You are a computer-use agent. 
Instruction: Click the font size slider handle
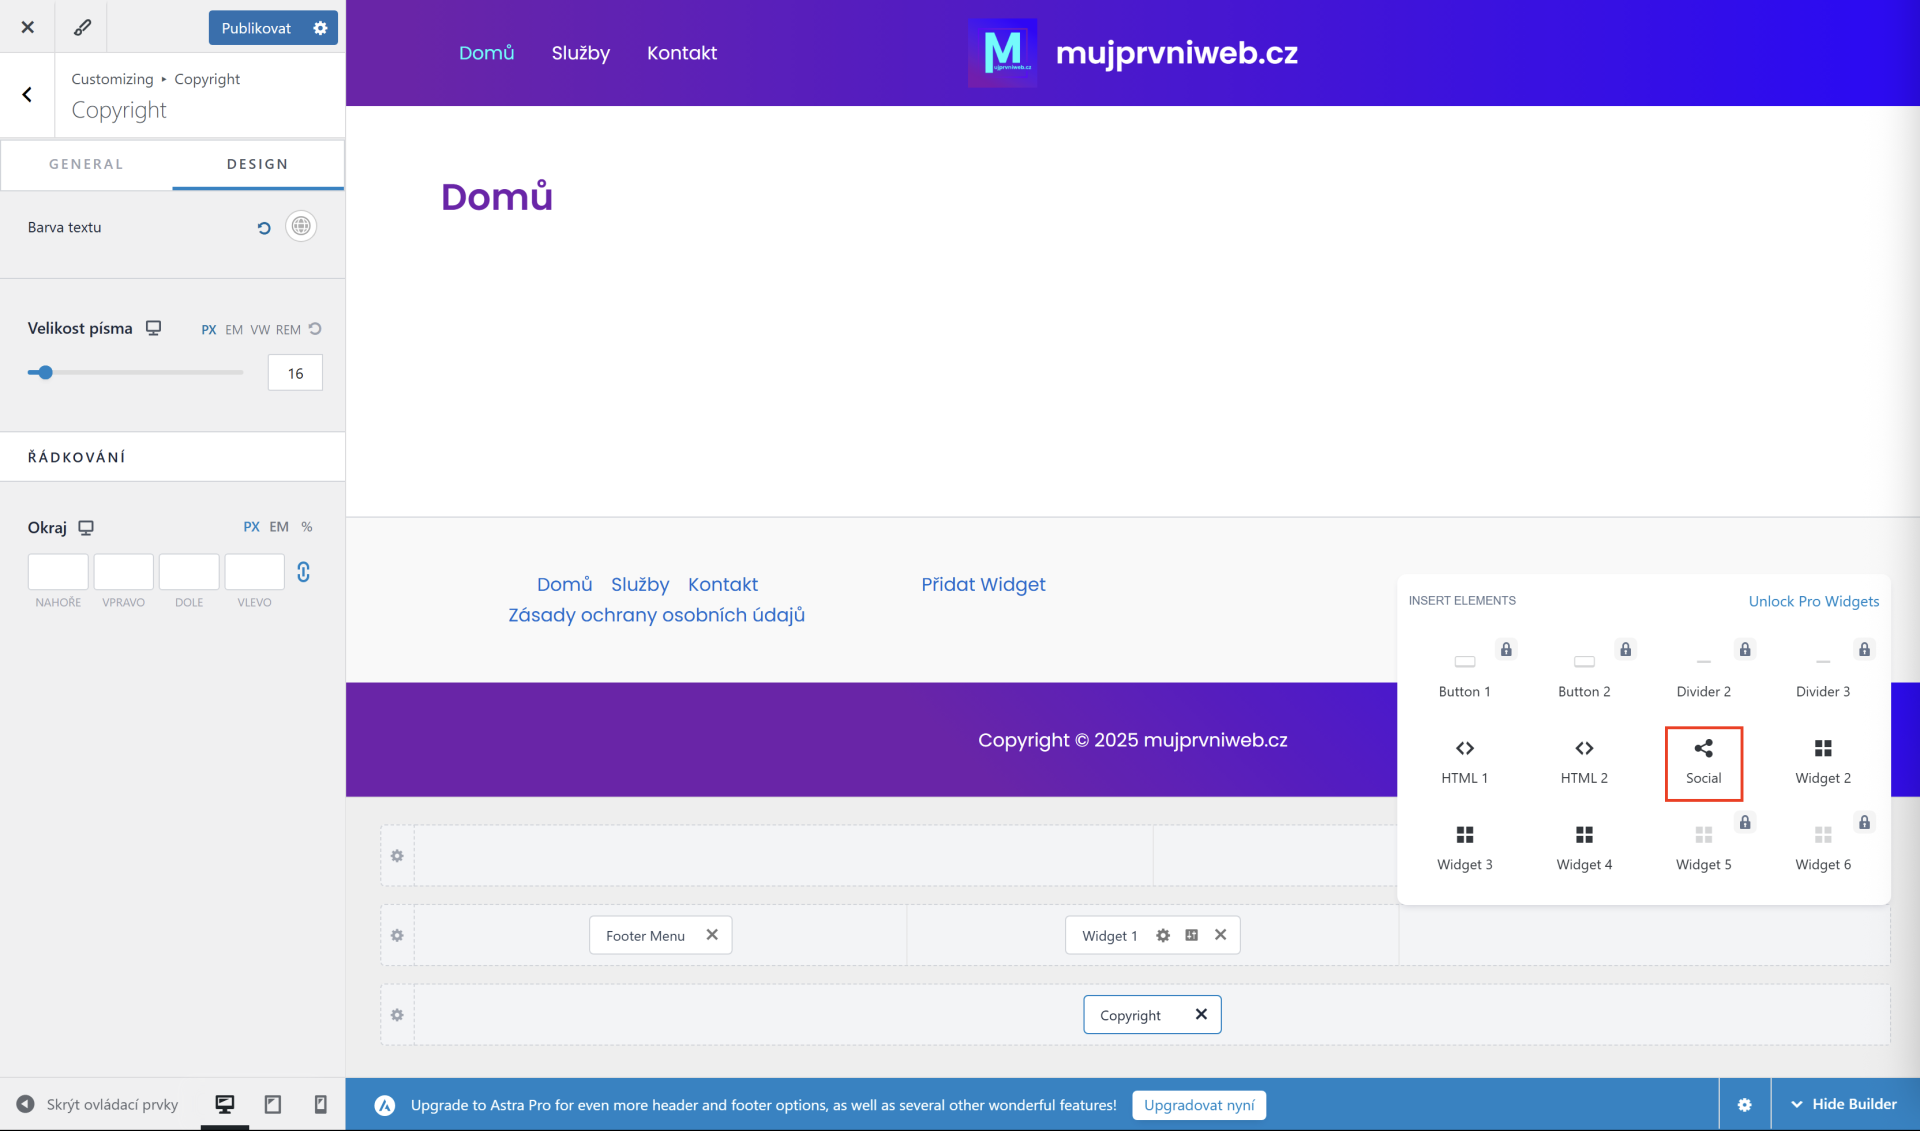pos(45,373)
